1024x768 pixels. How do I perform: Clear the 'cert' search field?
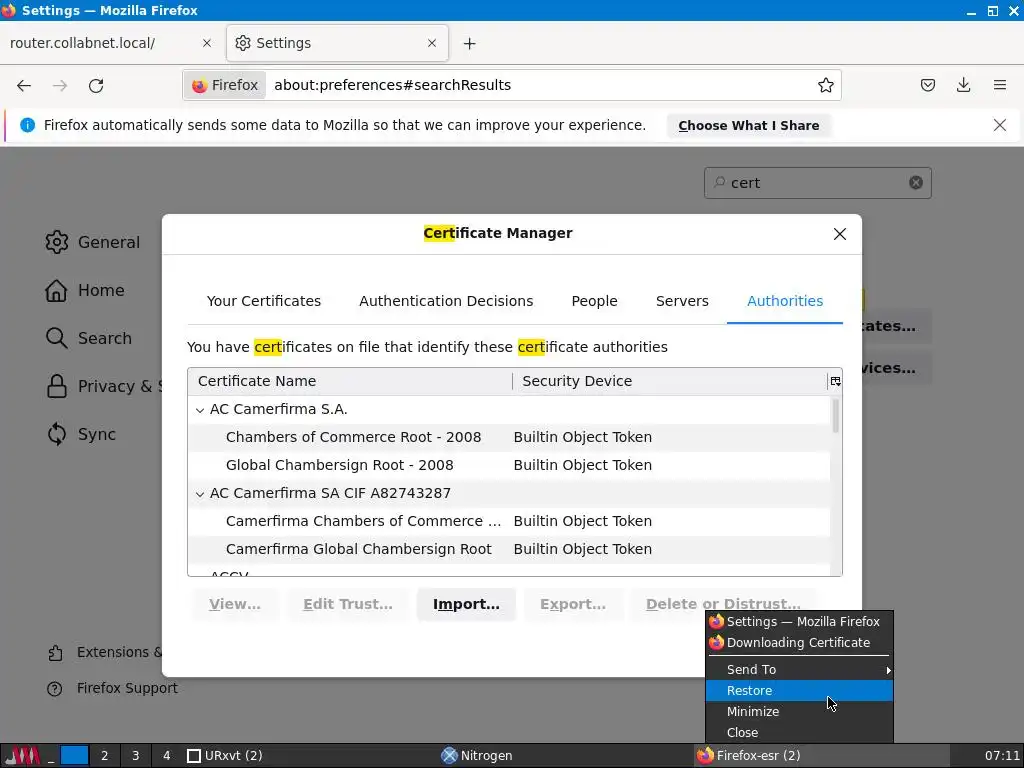(916, 183)
